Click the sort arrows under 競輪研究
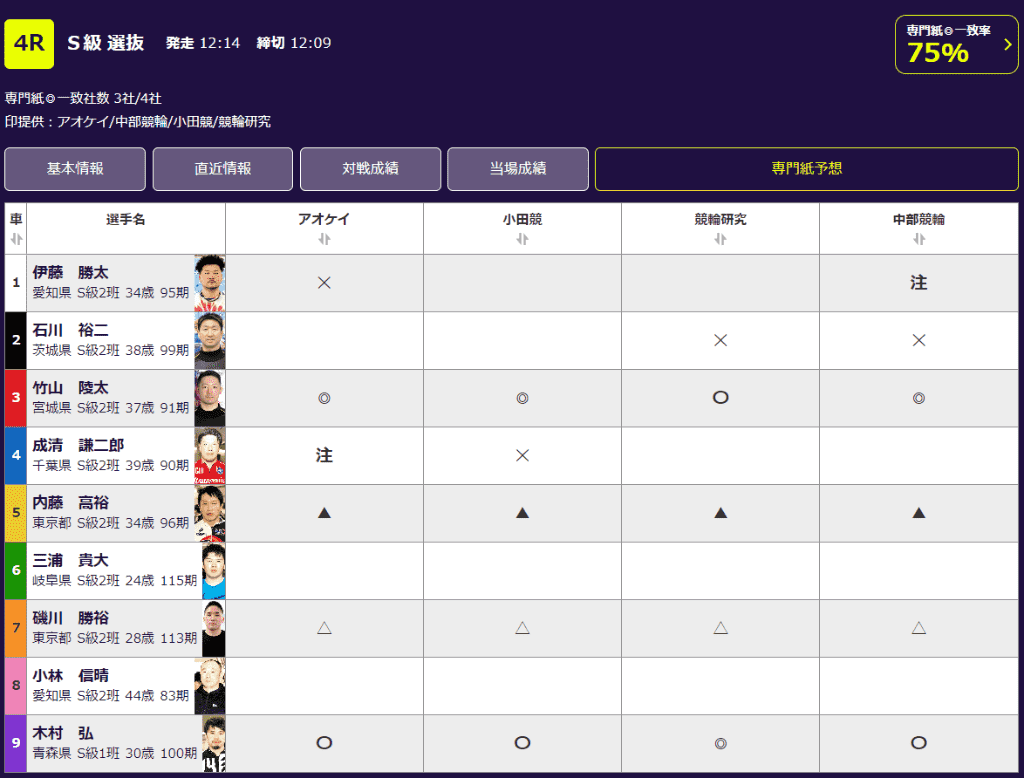 720,239
